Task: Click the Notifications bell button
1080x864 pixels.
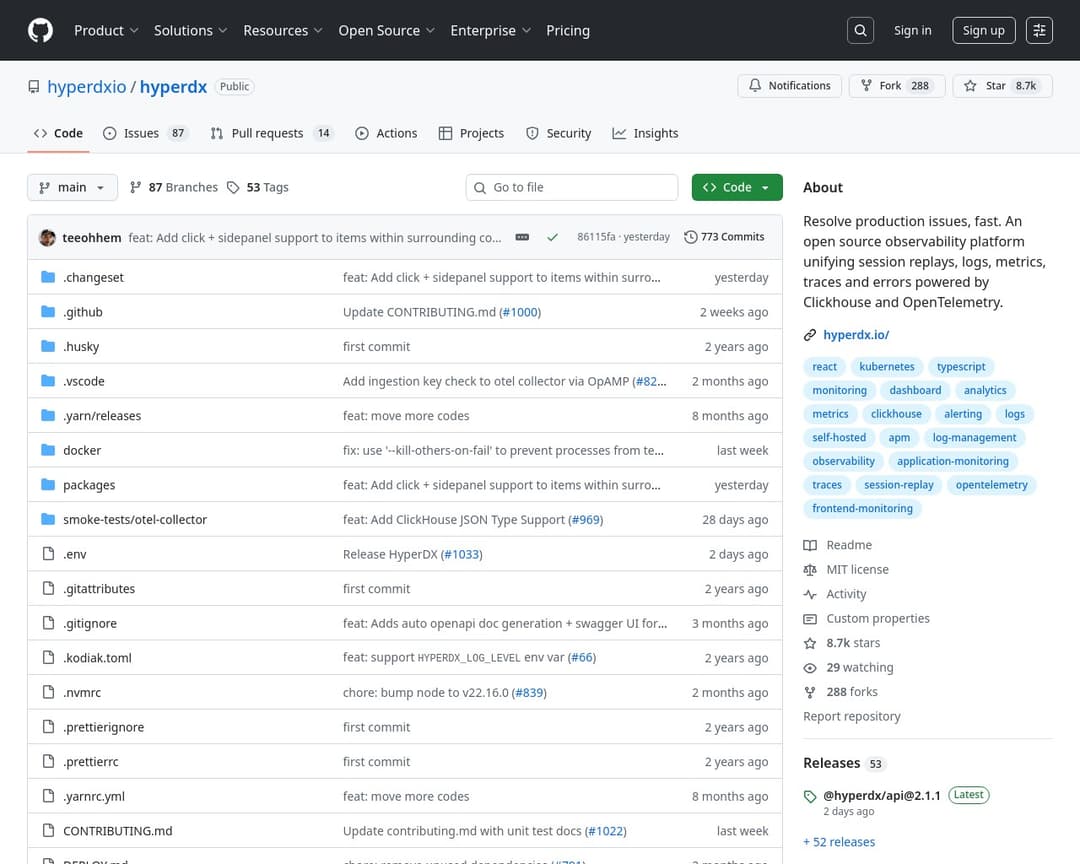Action: click(x=789, y=86)
